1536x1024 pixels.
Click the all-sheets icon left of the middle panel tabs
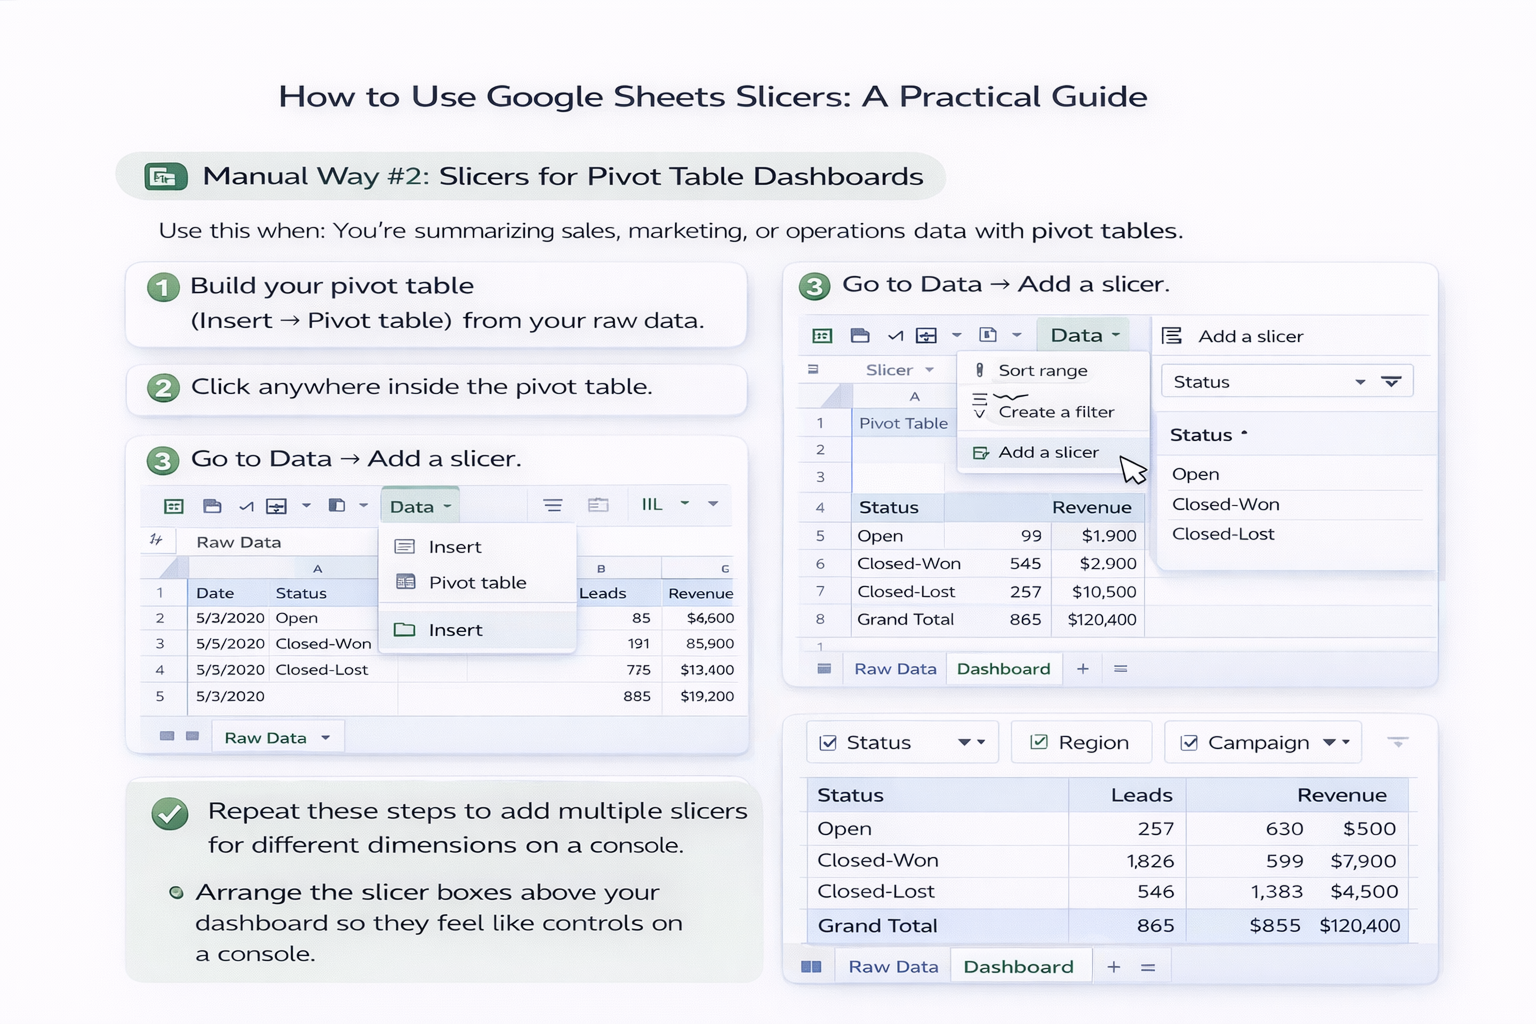point(824,668)
